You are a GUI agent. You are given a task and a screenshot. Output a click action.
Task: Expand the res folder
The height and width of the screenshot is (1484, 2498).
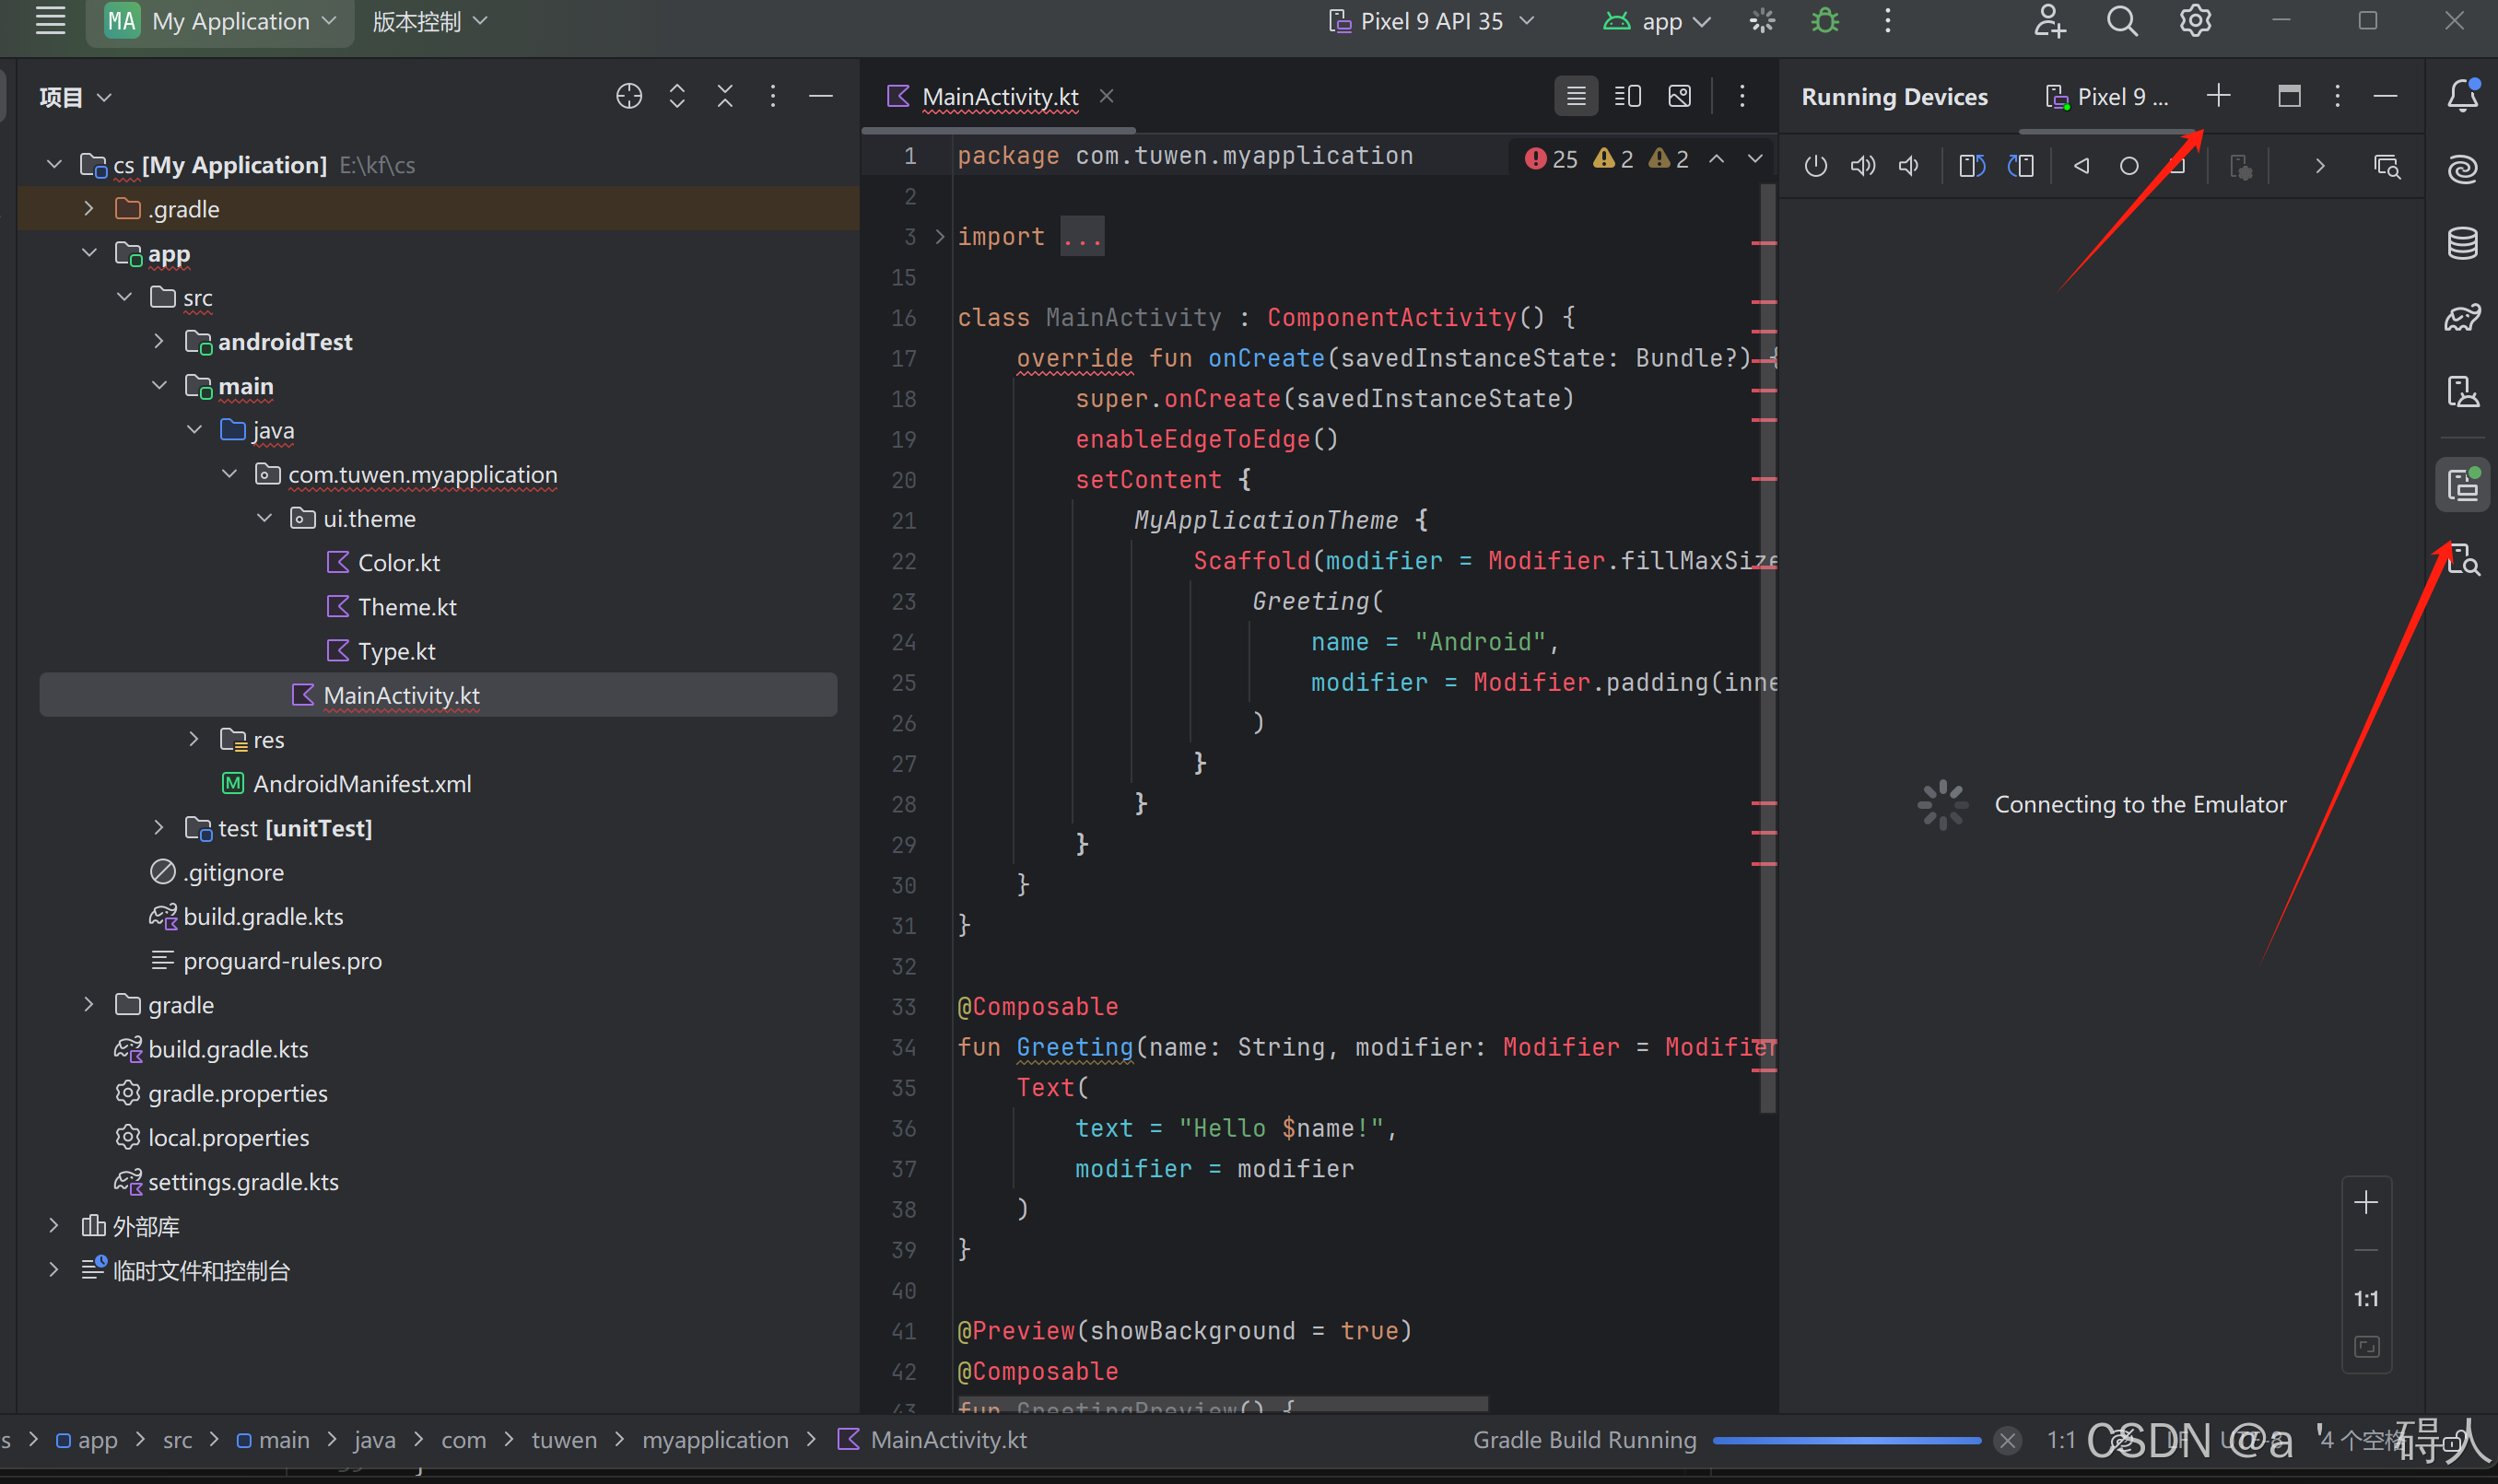point(194,739)
